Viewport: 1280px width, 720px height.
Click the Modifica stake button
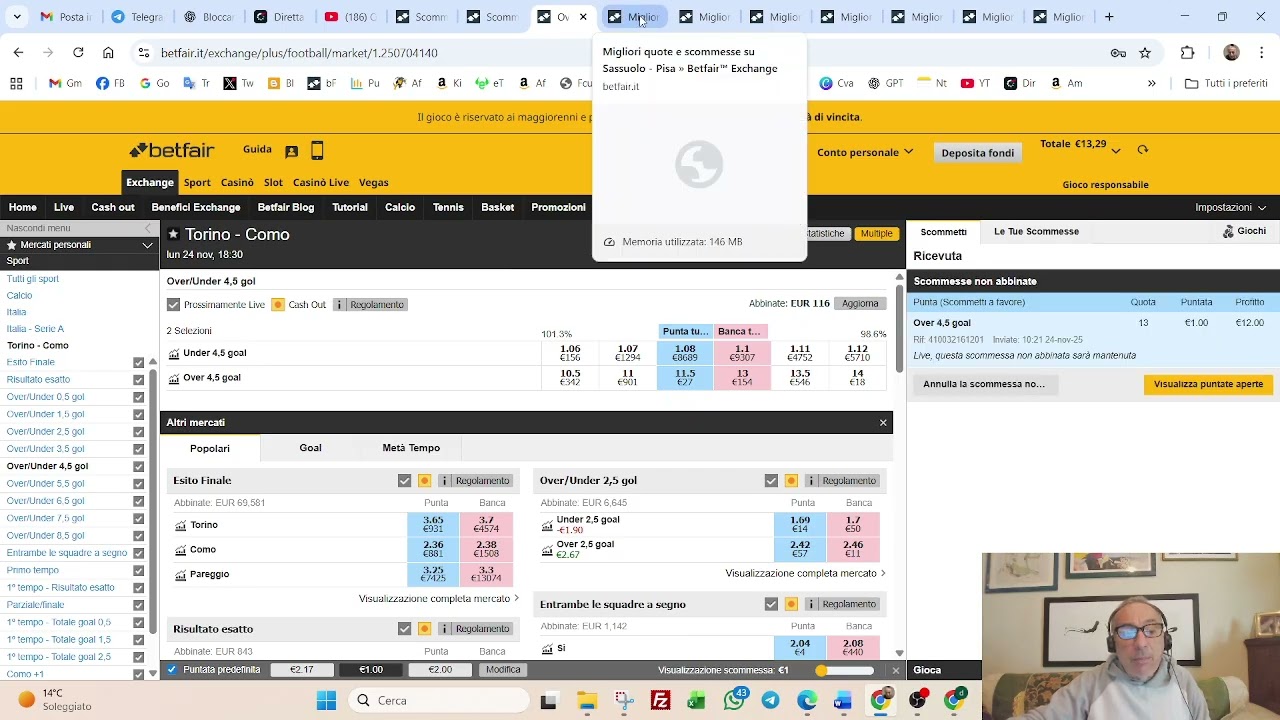[503, 670]
